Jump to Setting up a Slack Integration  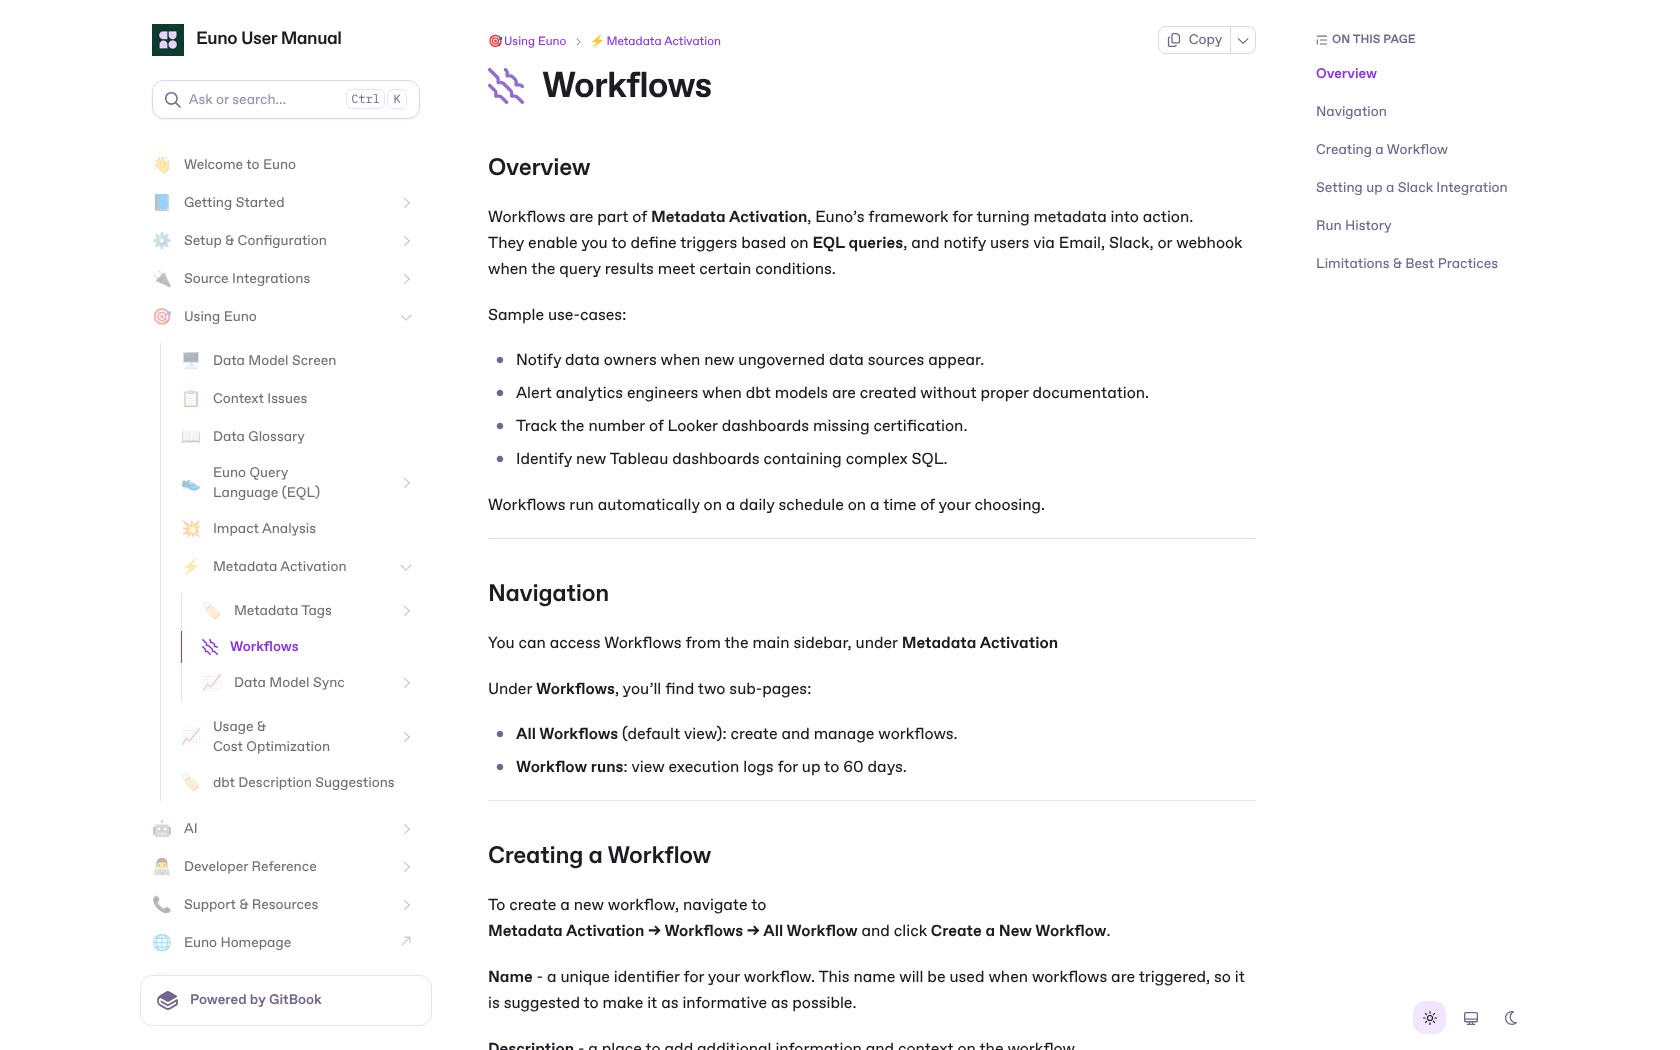pos(1411,188)
